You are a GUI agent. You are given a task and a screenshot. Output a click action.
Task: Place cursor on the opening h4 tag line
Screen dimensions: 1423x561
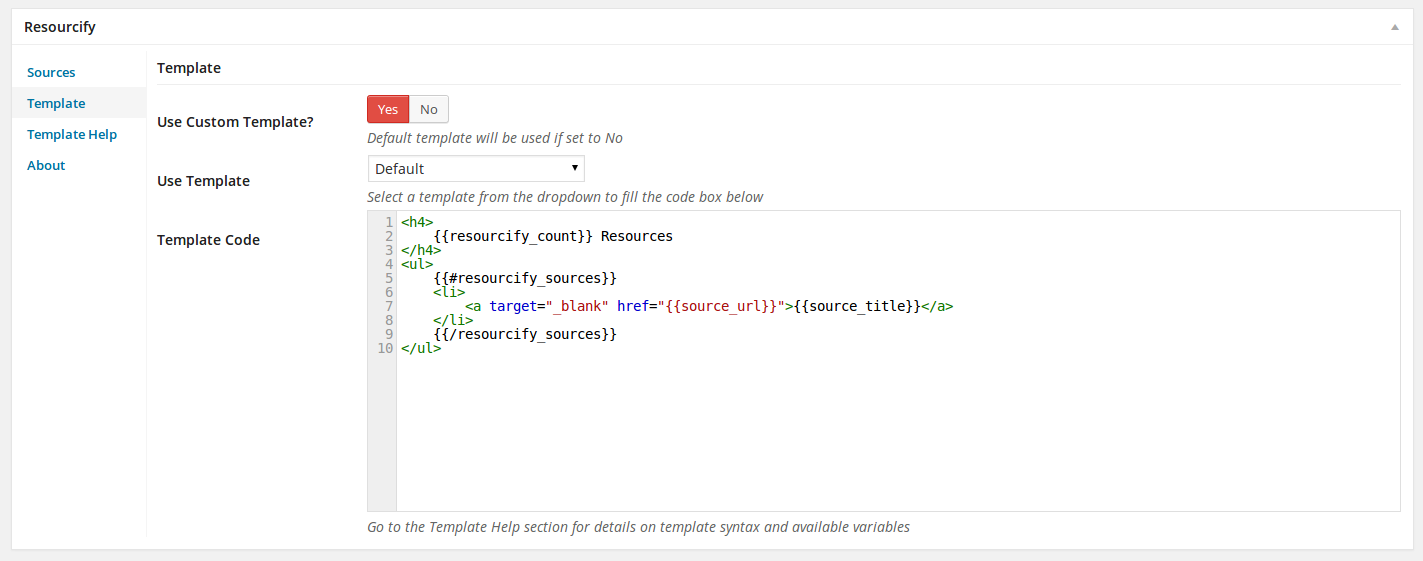[417, 222]
